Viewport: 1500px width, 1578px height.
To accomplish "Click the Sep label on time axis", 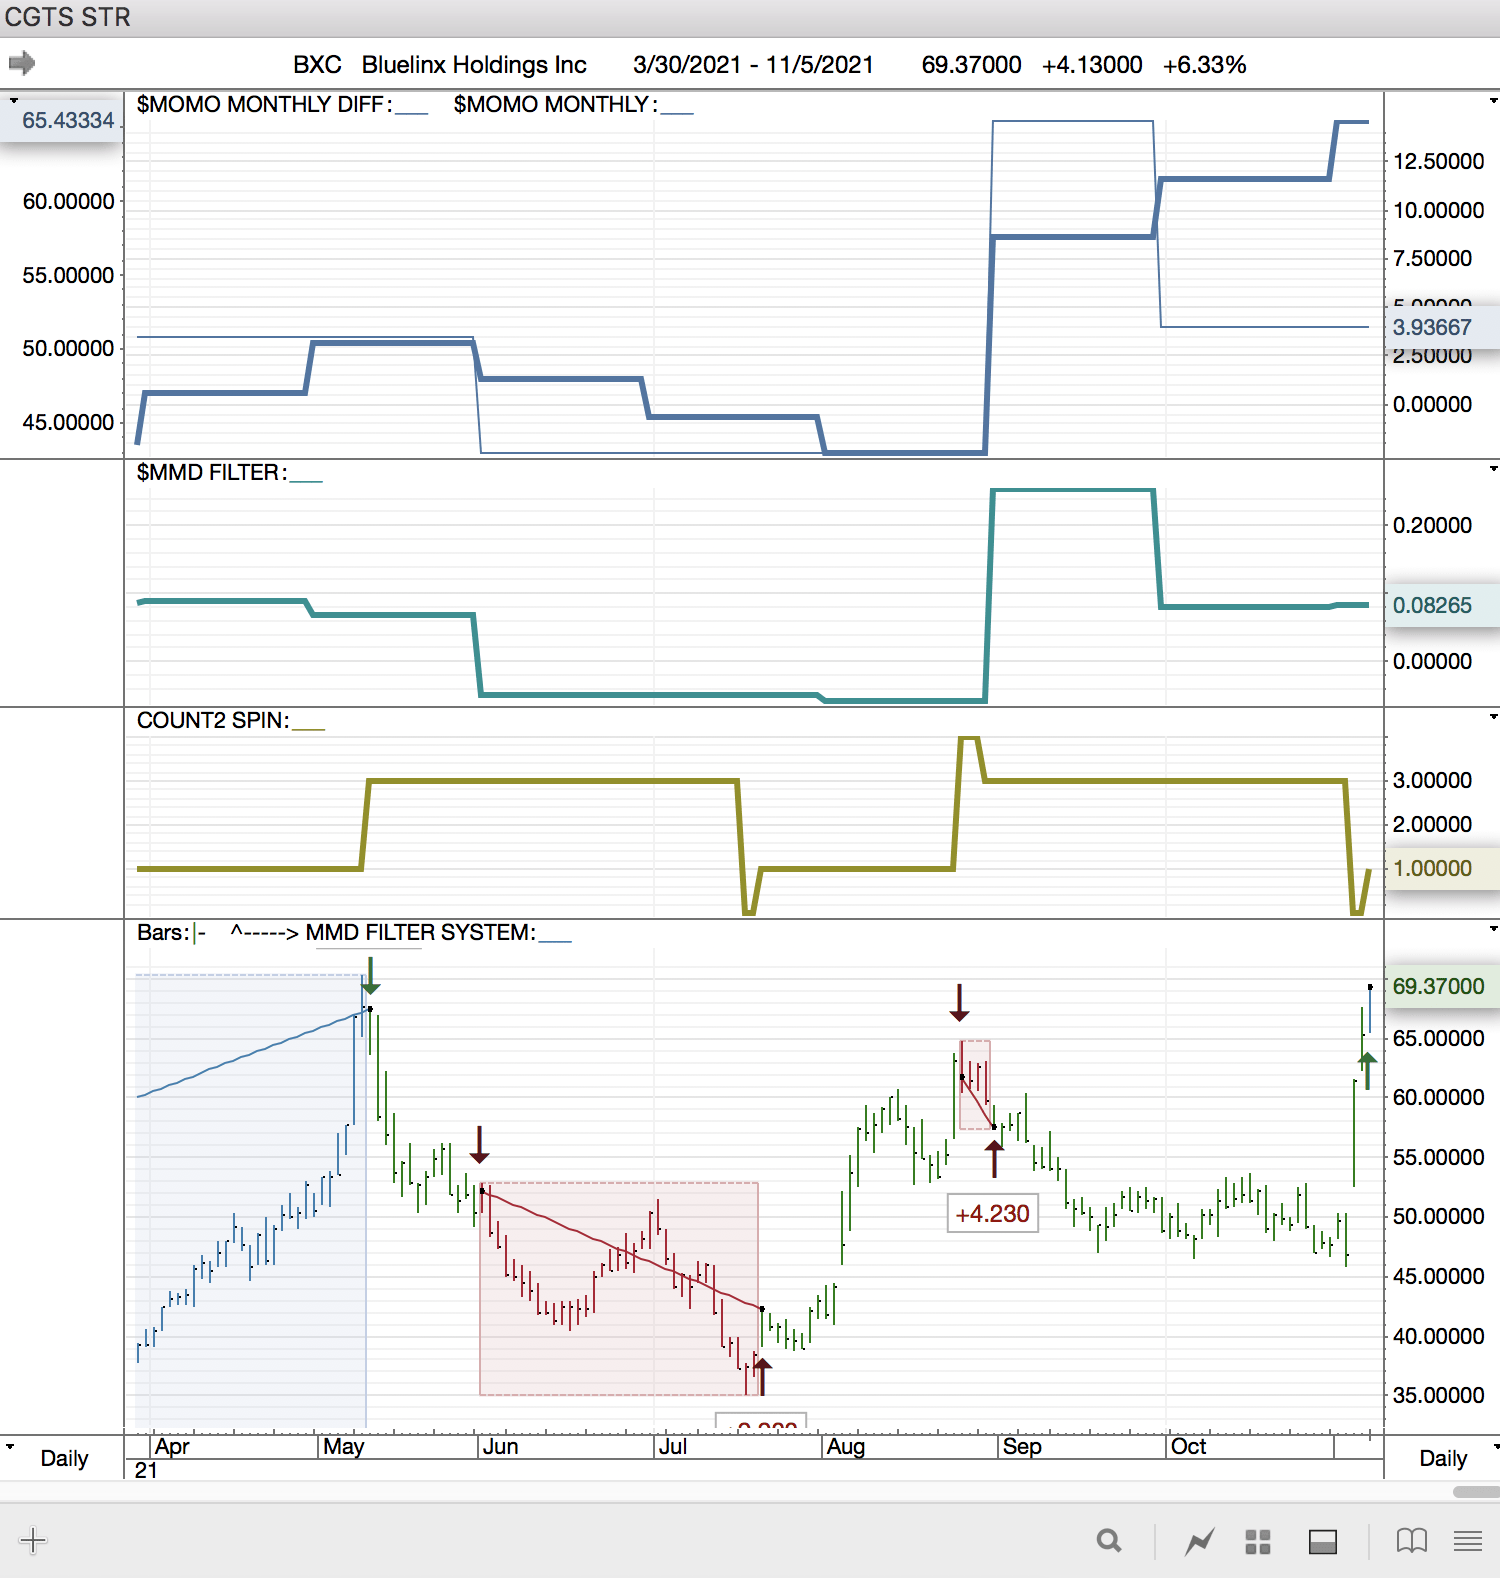I will click(x=1022, y=1446).
